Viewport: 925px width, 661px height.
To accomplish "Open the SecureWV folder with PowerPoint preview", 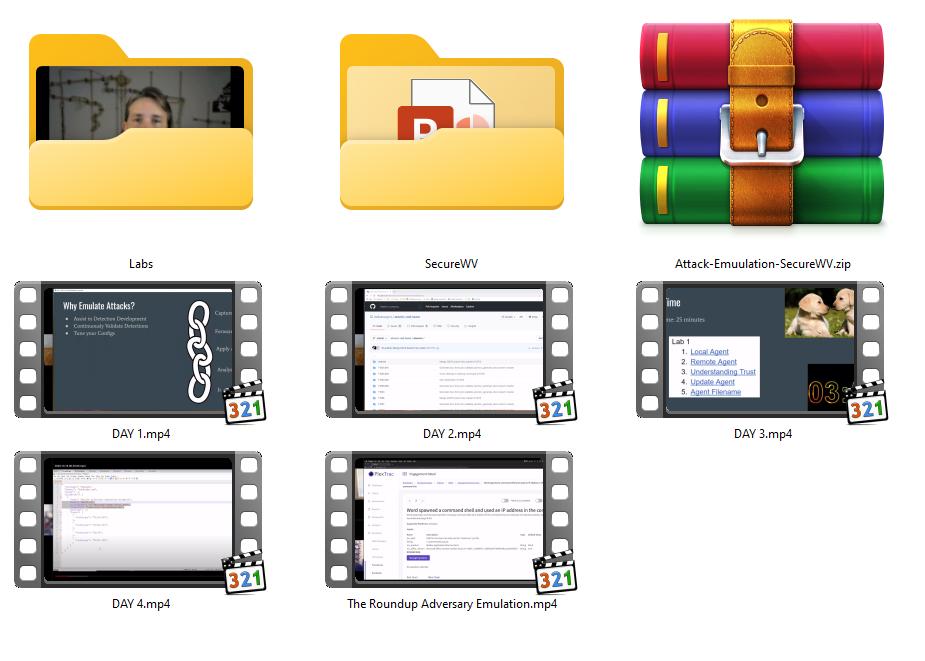I will tap(451, 125).
